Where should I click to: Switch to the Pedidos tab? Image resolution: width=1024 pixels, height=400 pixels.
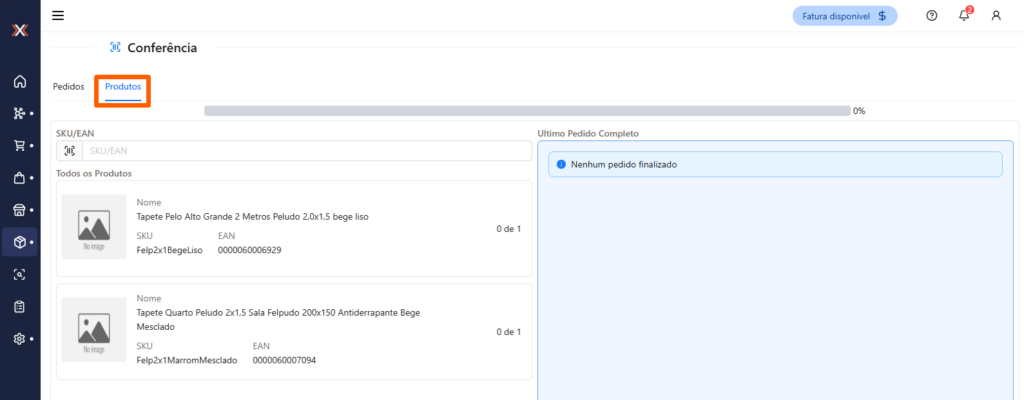pos(69,87)
